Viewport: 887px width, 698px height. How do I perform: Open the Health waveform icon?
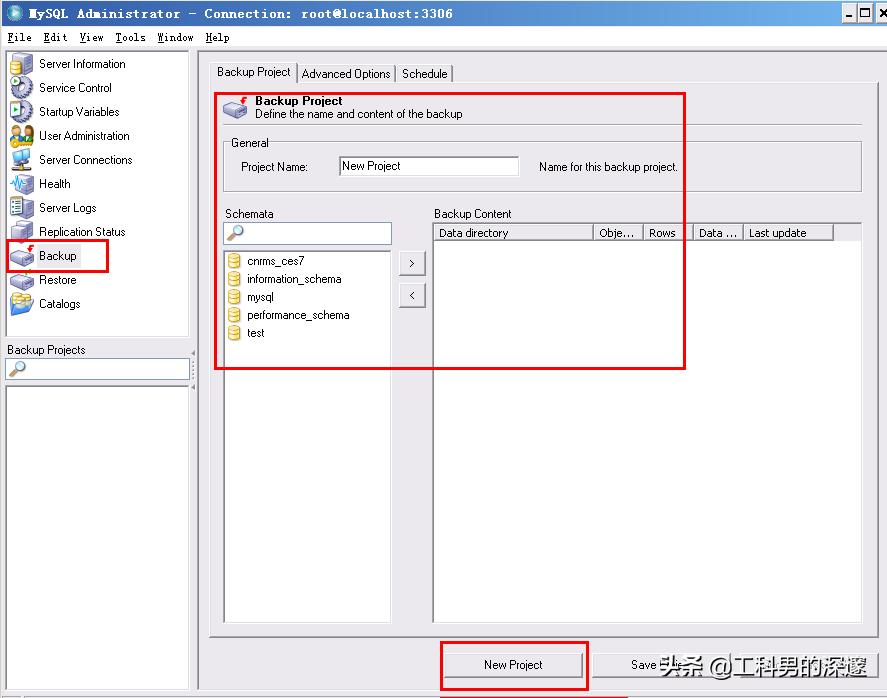(x=21, y=184)
